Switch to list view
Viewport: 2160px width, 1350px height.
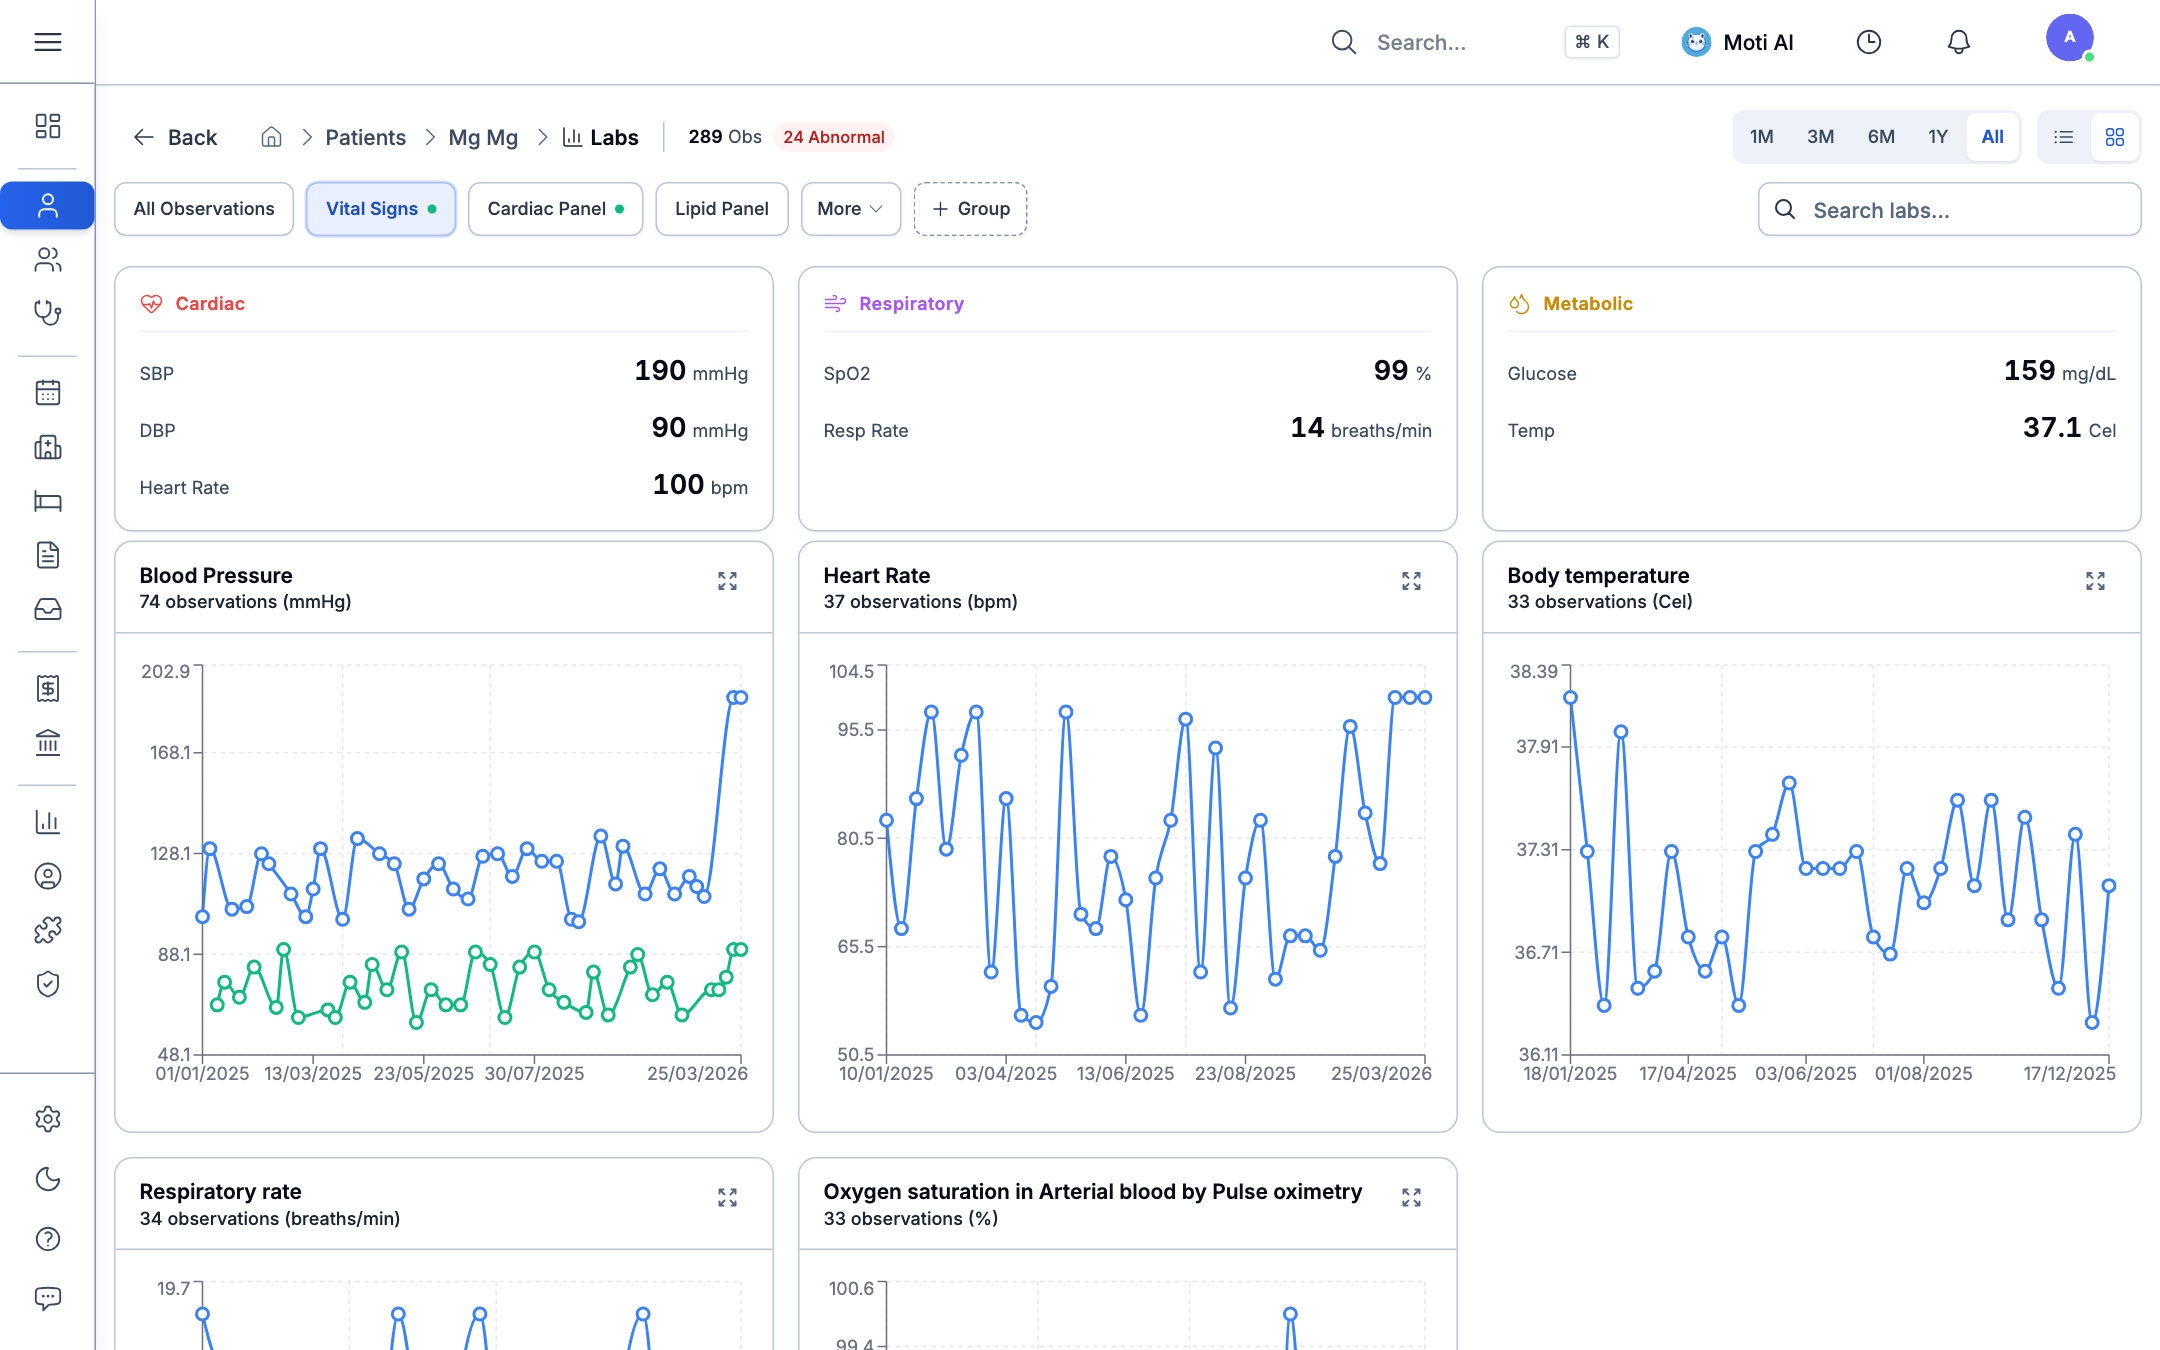click(x=2064, y=137)
